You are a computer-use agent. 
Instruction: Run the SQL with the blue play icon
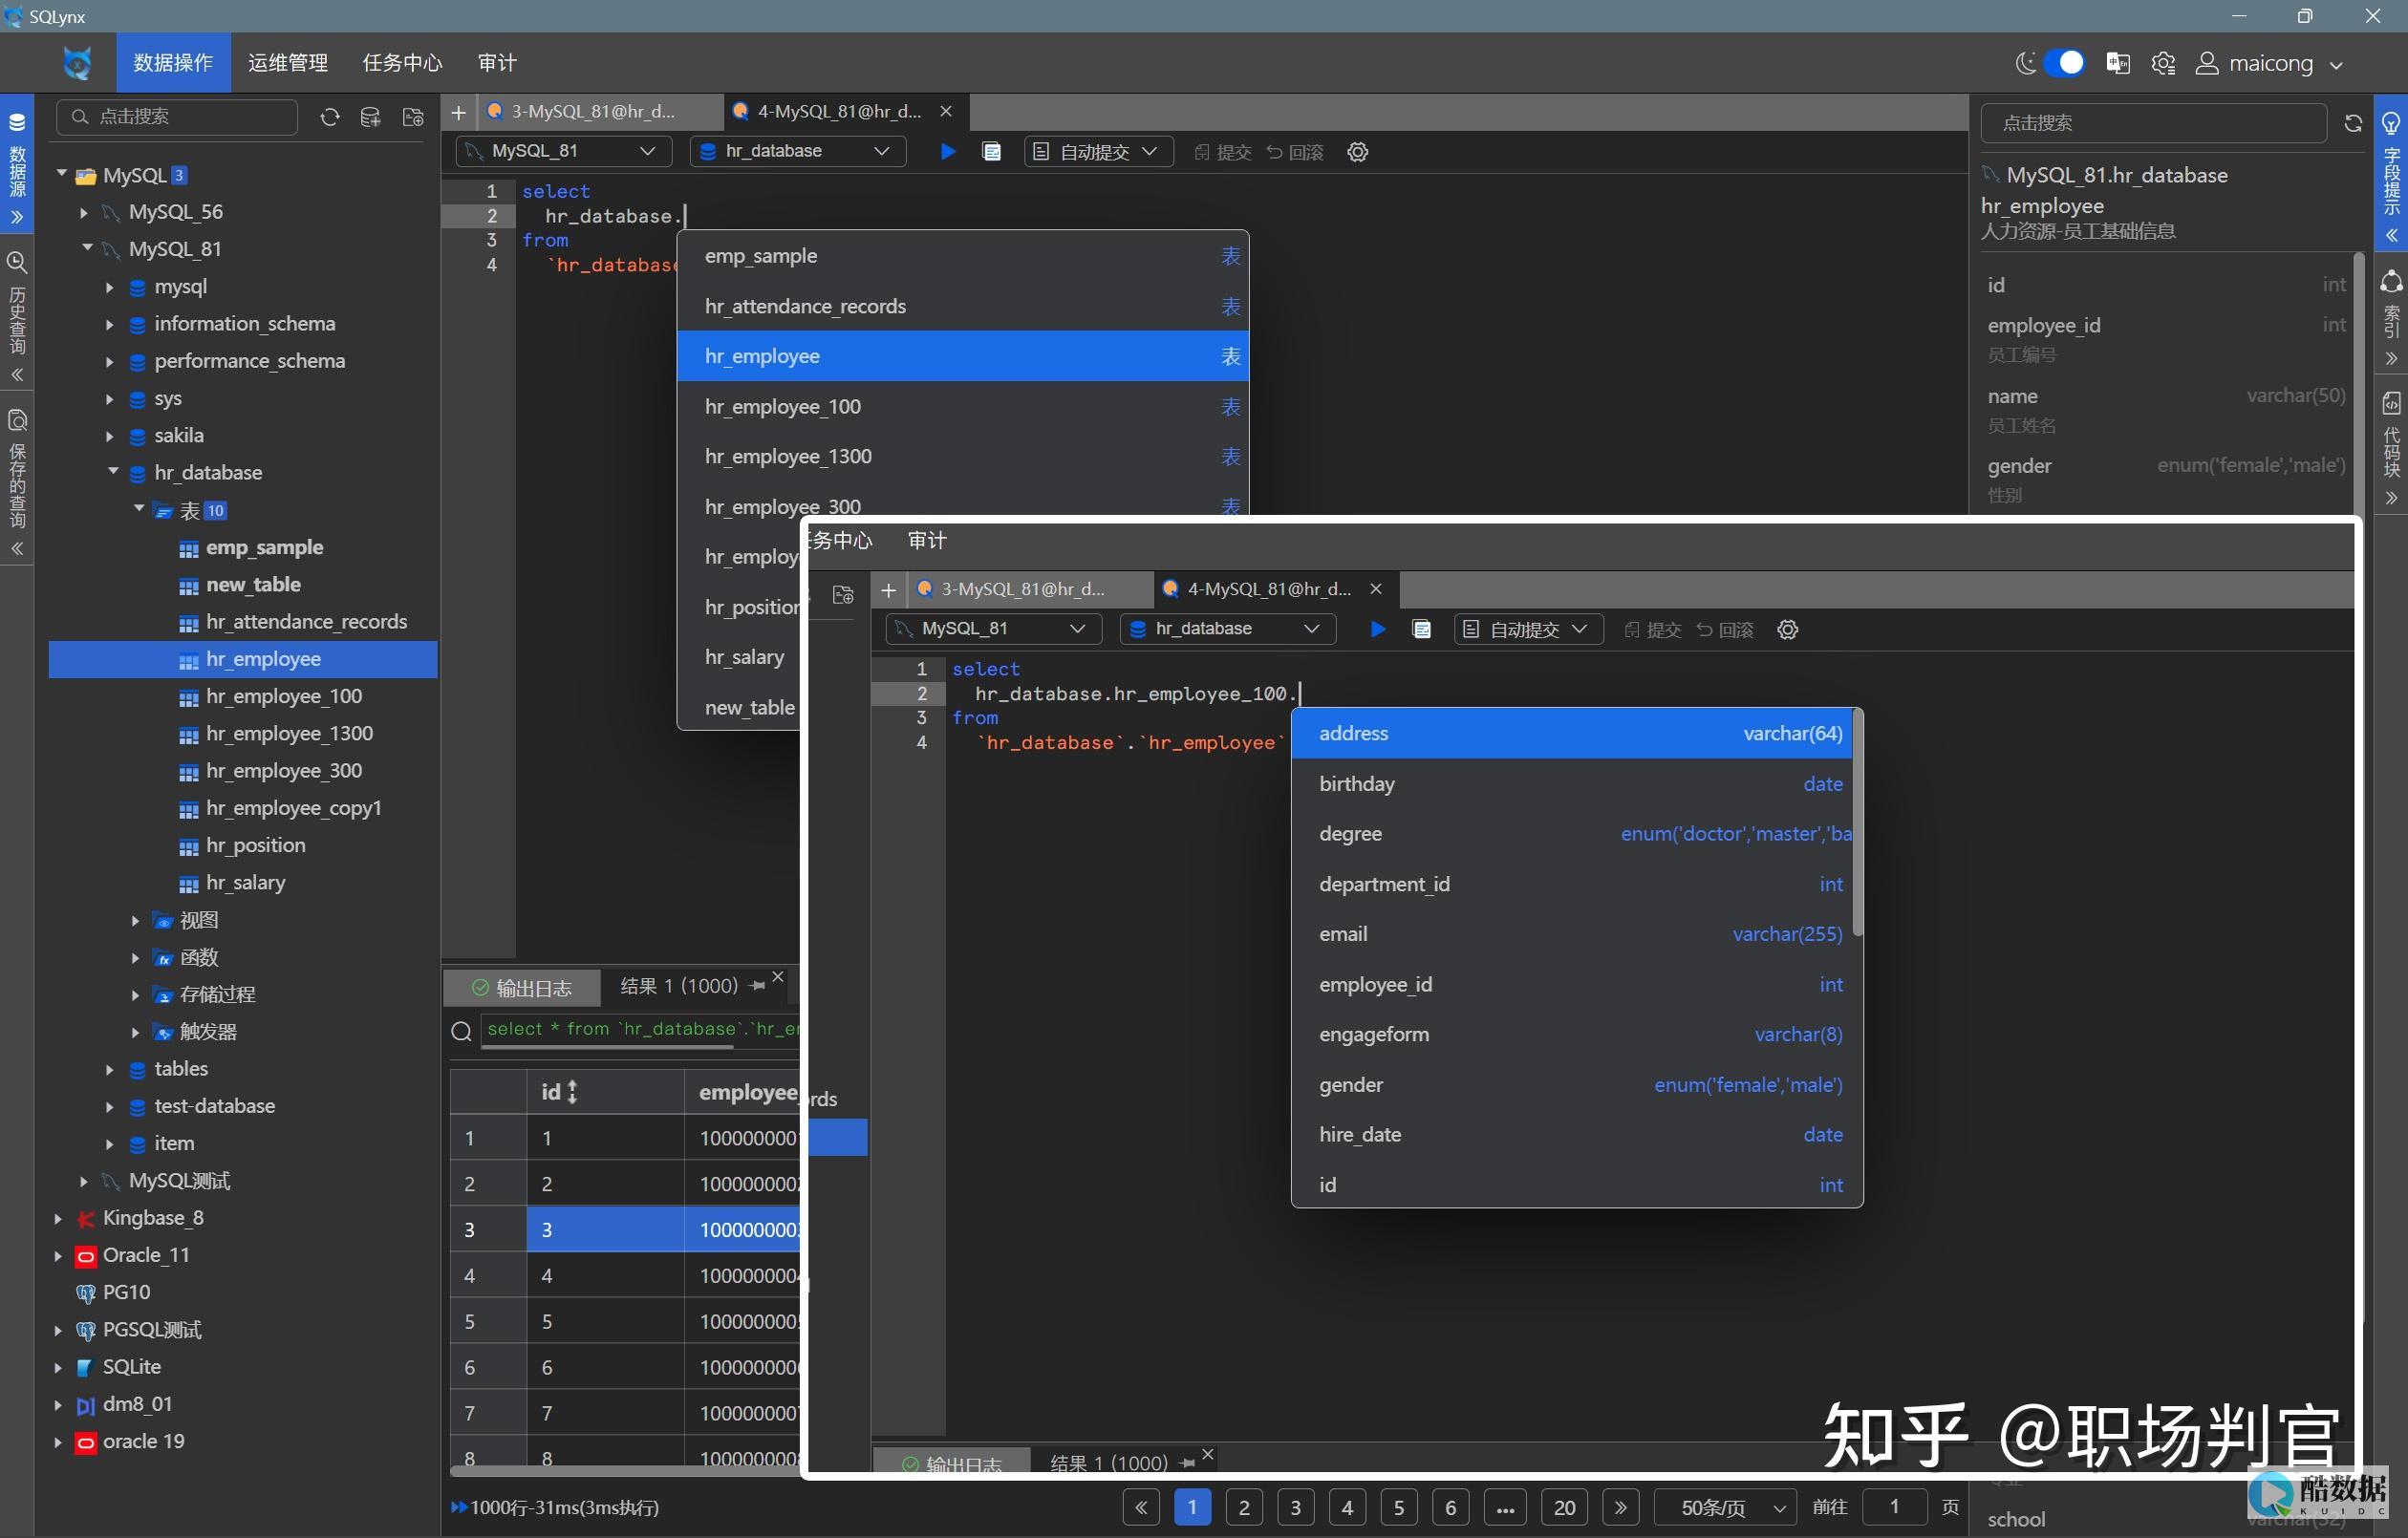(x=948, y=151)
